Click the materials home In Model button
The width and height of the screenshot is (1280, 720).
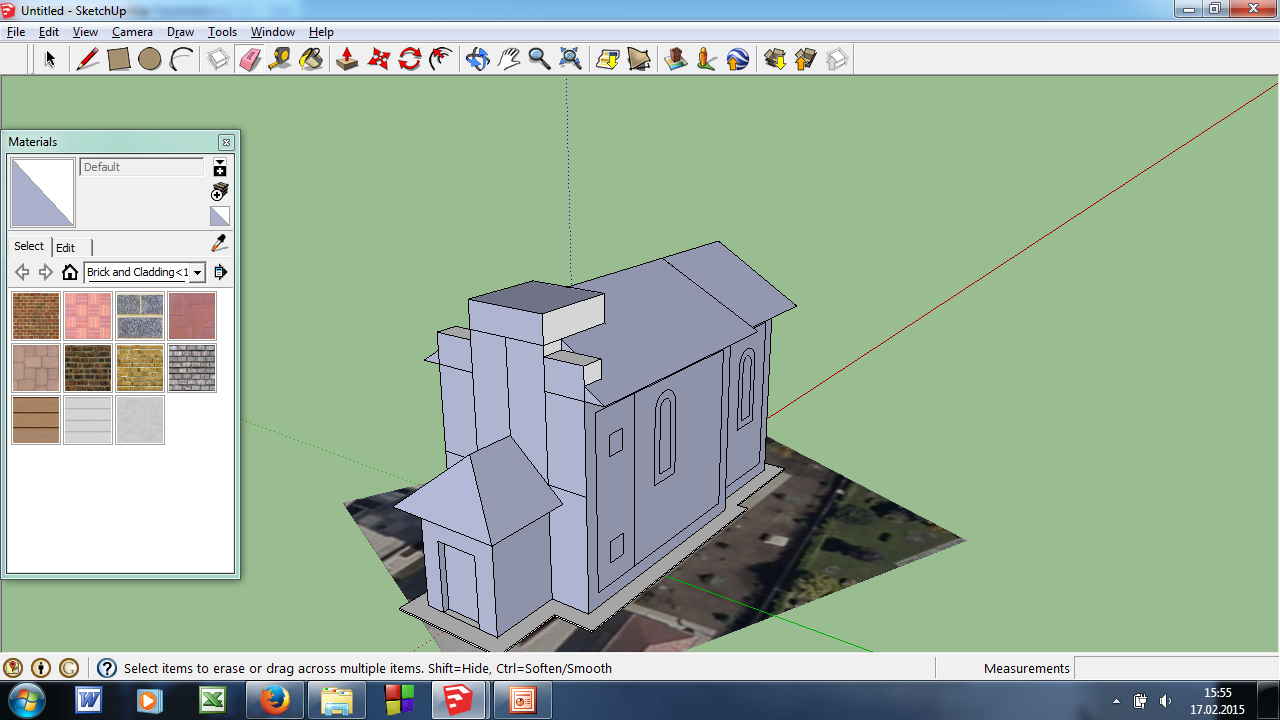tap(70, 272)
